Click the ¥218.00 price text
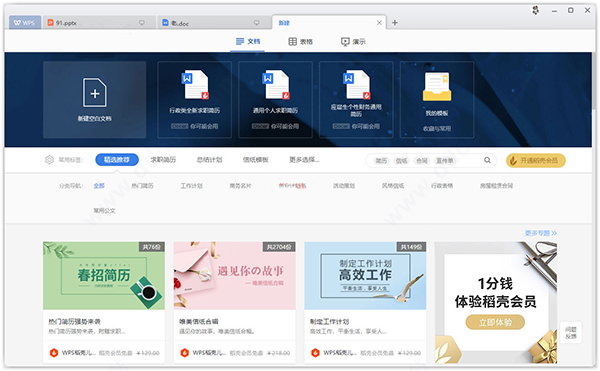600x371 pixels. point(278,353)
